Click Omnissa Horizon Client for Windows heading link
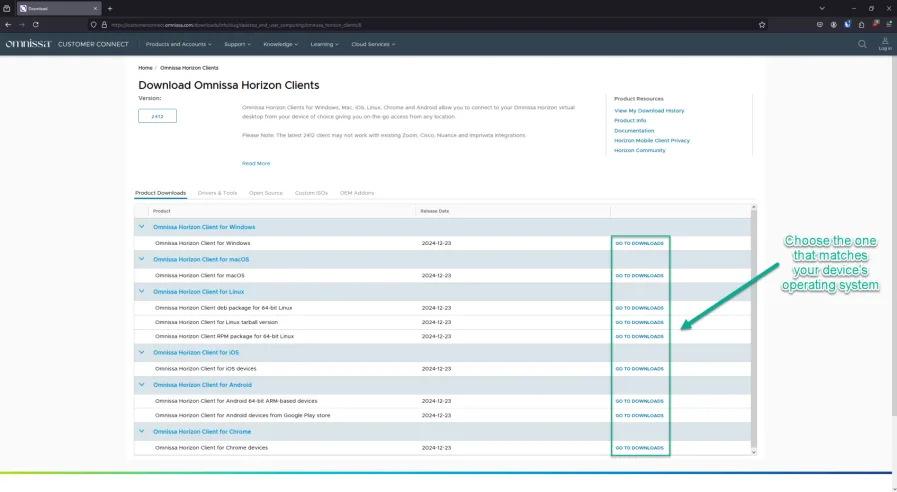The width and height of the screenshot is (897, 492). pos(204,227)
